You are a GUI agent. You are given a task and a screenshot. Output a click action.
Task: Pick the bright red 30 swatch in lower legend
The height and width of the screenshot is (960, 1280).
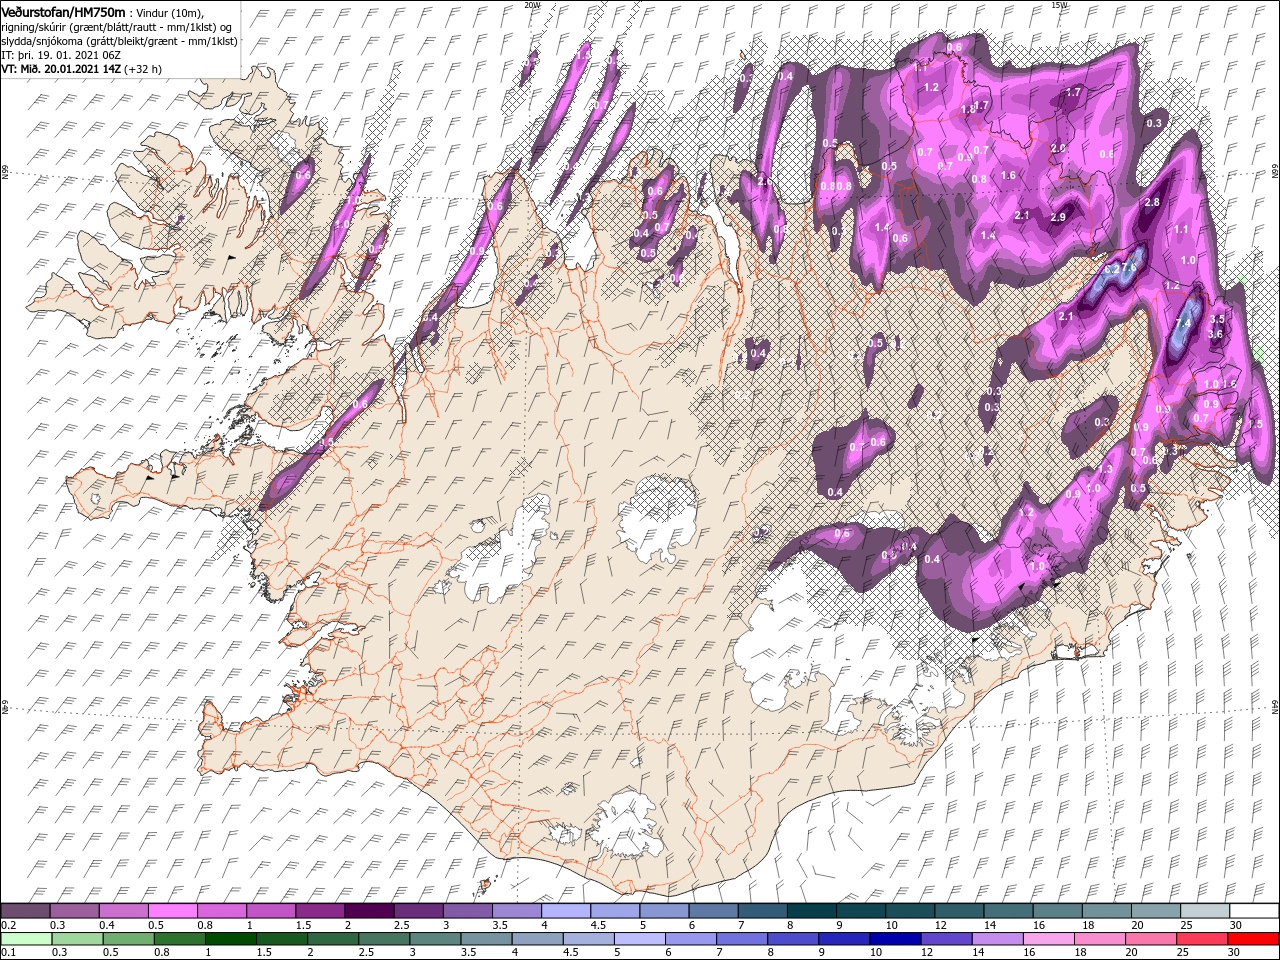coord(1251,939)
